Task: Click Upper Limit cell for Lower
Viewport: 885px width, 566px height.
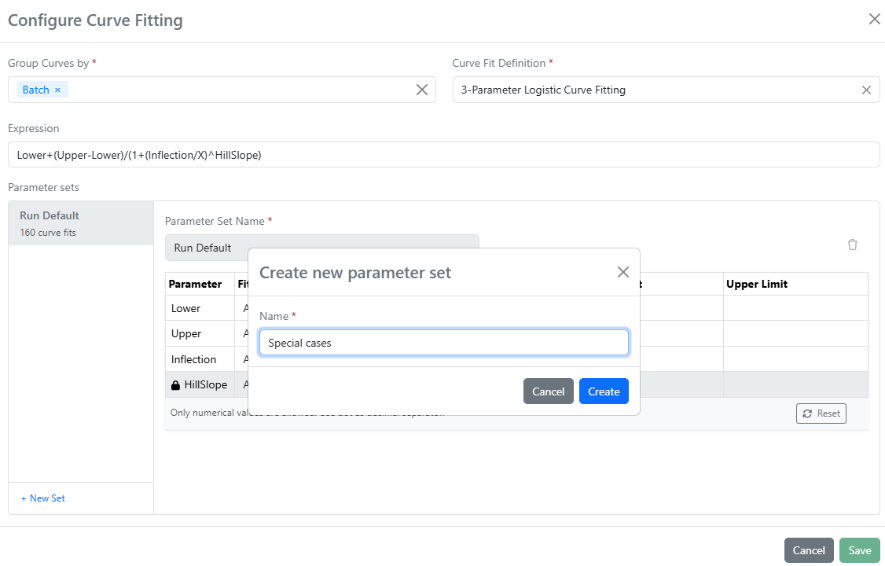Action: click(x=795, y=308)
